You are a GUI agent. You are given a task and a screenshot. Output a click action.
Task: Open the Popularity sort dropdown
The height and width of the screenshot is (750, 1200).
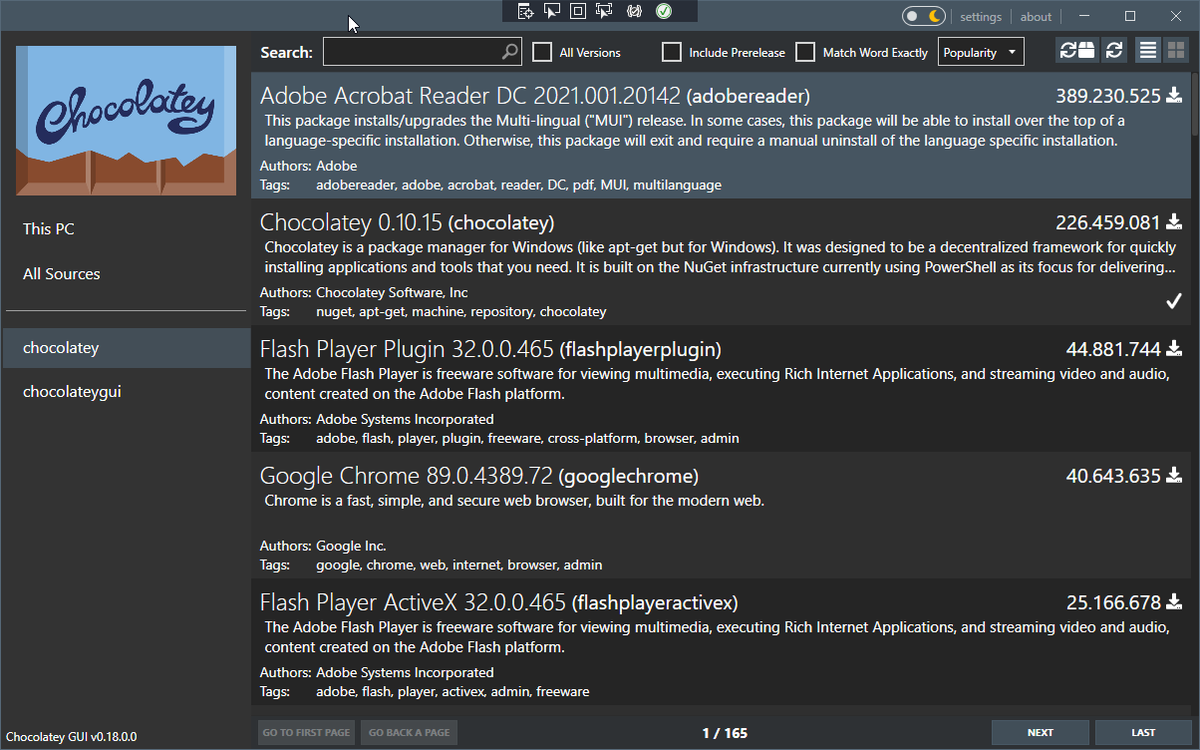click(x=981, y=52)
